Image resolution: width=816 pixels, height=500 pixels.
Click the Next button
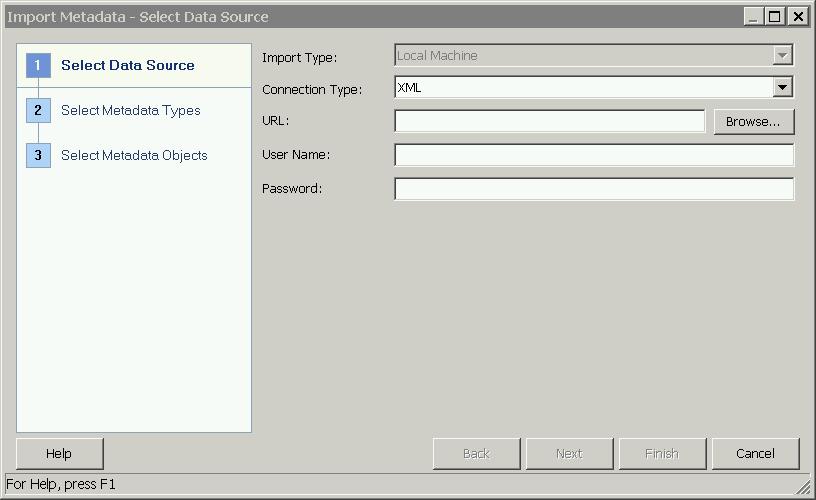tap(569, 453)
